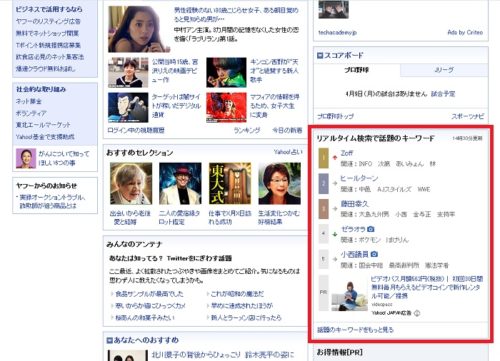The image size is (500, 361).
Task: Click the ad info icon next to Yahoo! JAPAN広告
Action: tap(417, 313)
